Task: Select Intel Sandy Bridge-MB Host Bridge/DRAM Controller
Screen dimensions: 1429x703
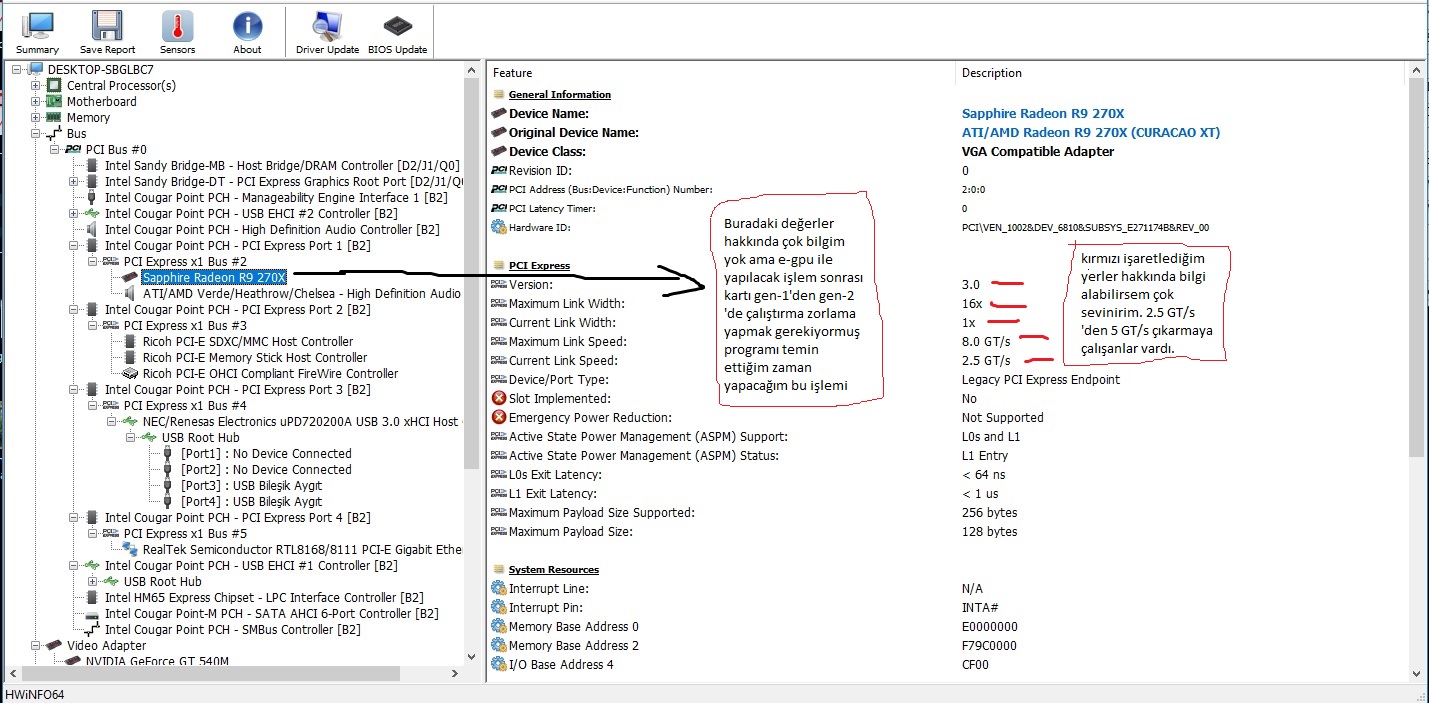Action: 282,165
